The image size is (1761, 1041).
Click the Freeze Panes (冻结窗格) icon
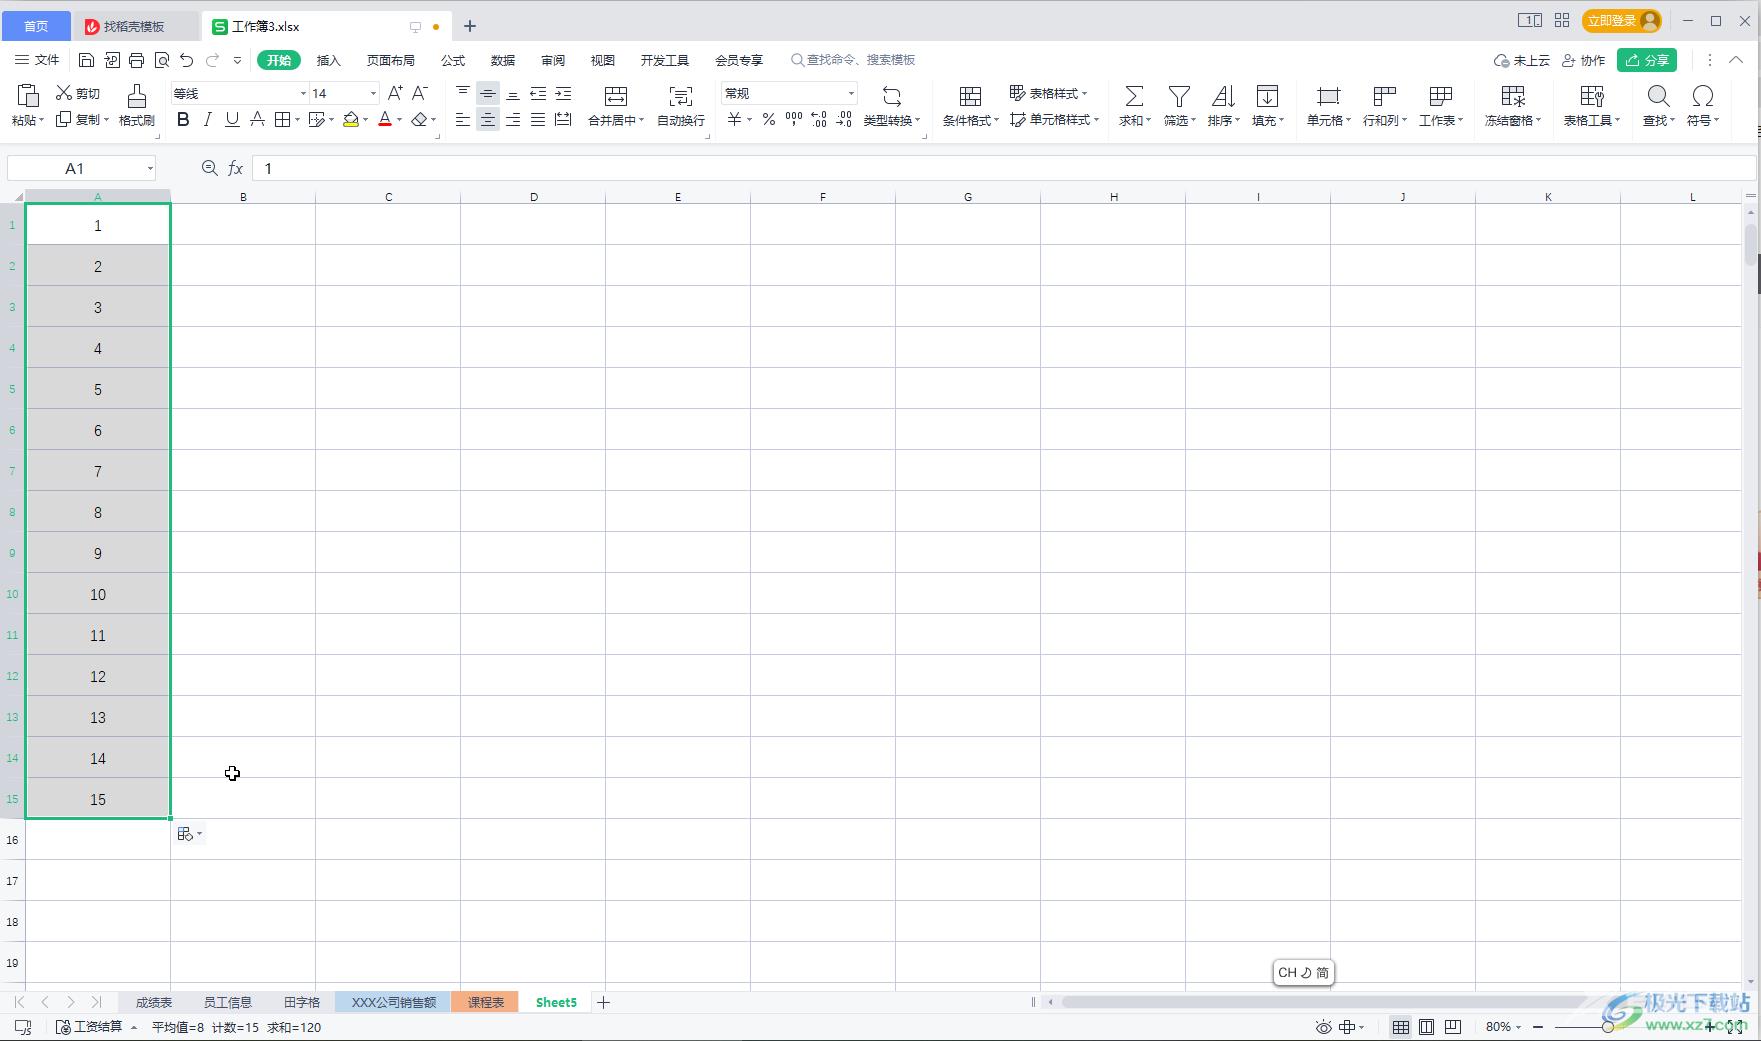(x=1513, y=96)
